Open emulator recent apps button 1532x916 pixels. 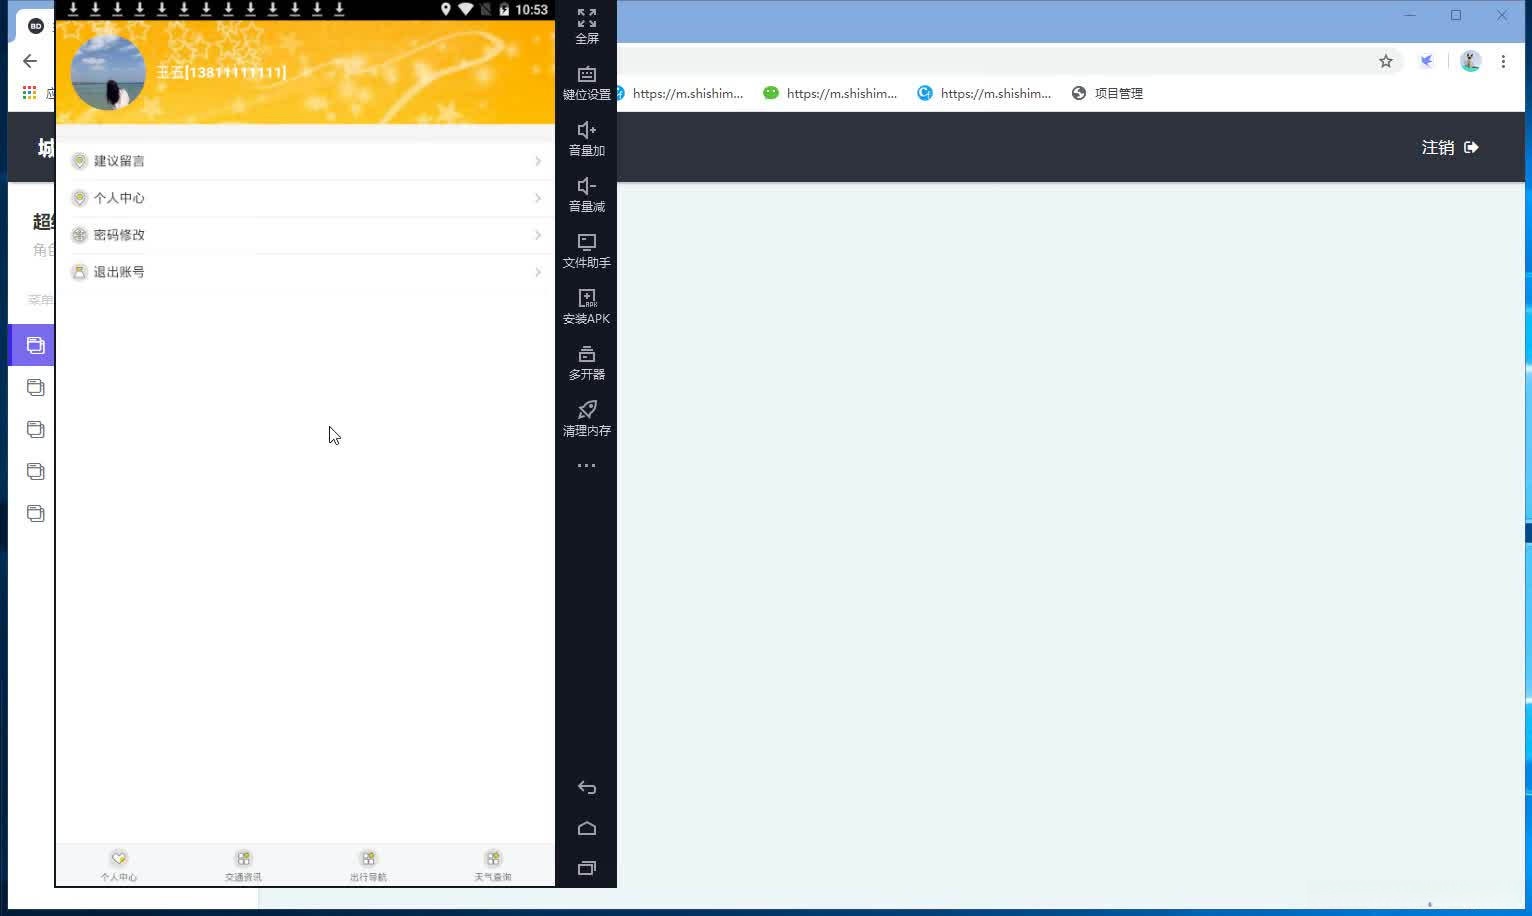click(x=587, y=868)
